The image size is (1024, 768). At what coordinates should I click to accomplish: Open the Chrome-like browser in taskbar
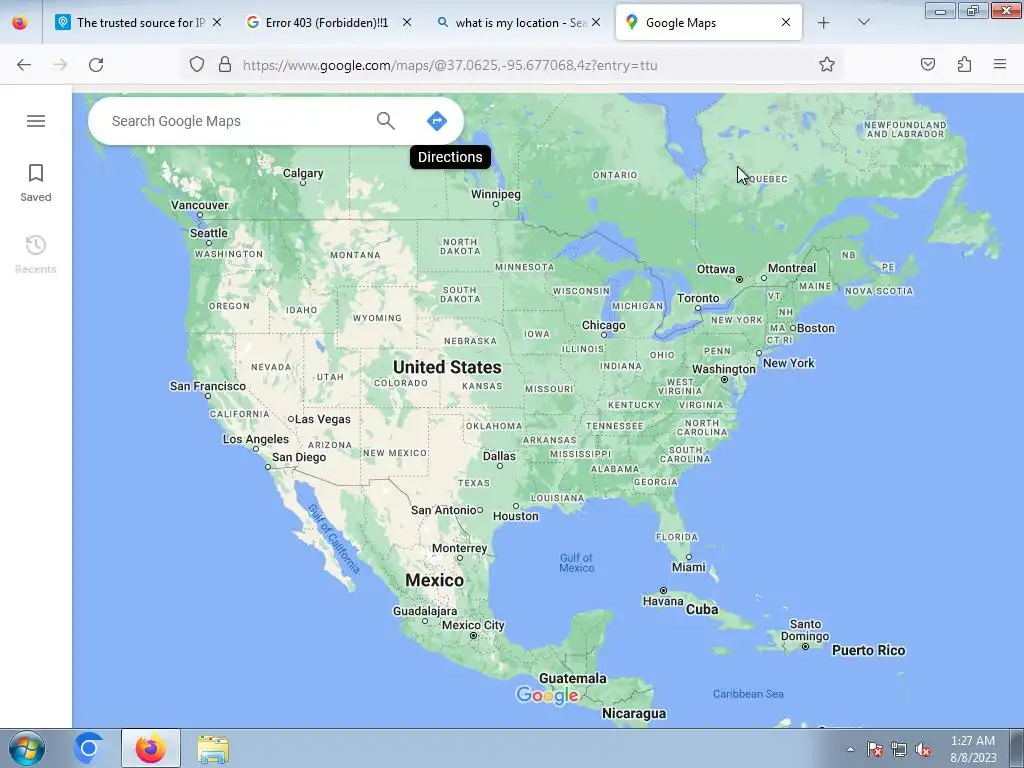pos(89,748)
